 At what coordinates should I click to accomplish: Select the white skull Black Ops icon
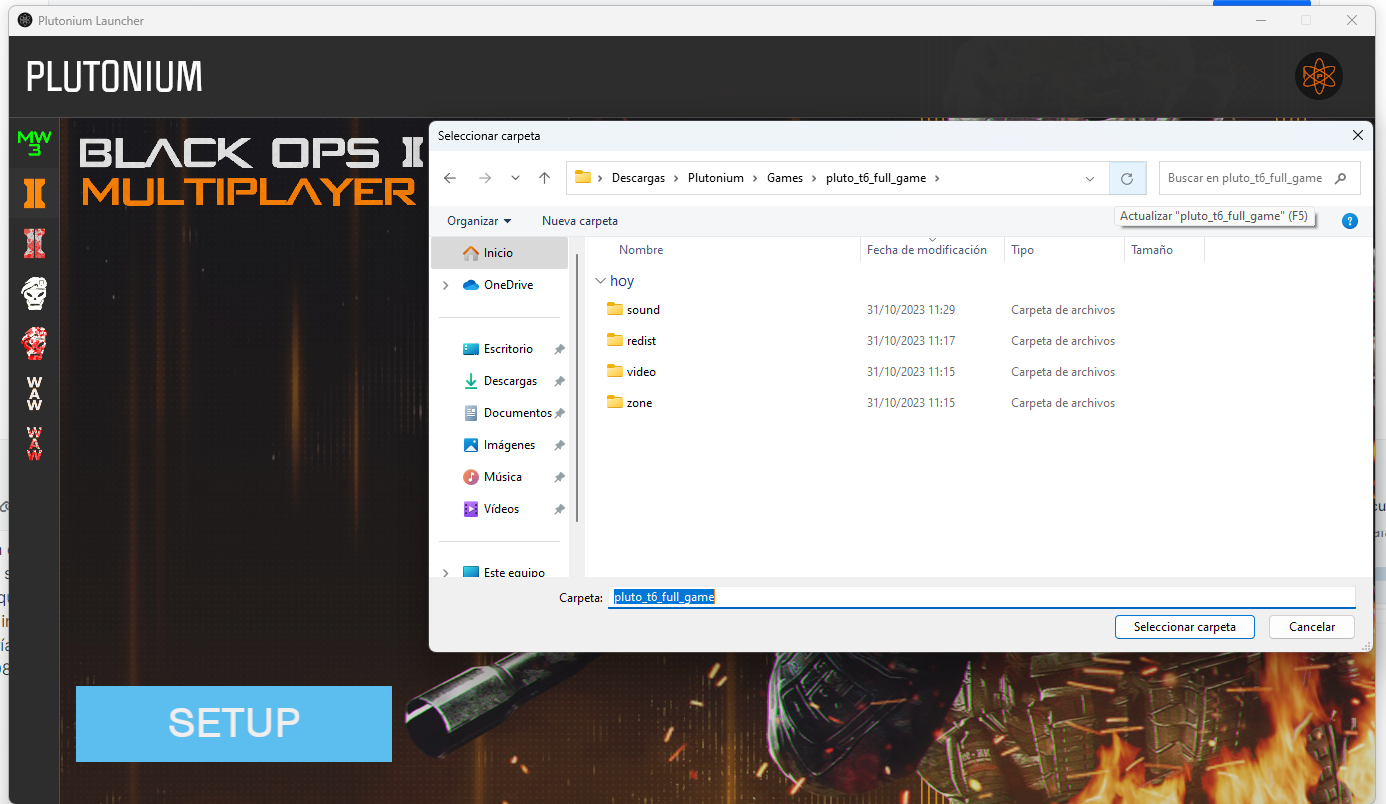tap(34, 293)
